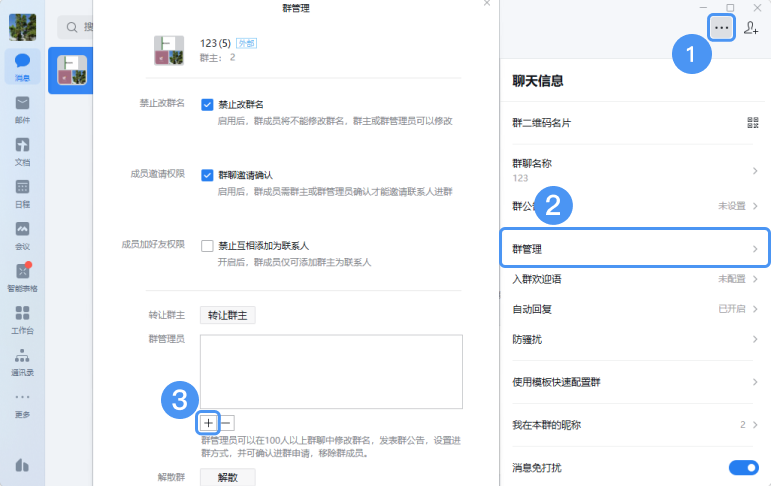
Task: Toggle 消息免打扰 switch off
Action: pyautogui.click(x=743, y=467)
